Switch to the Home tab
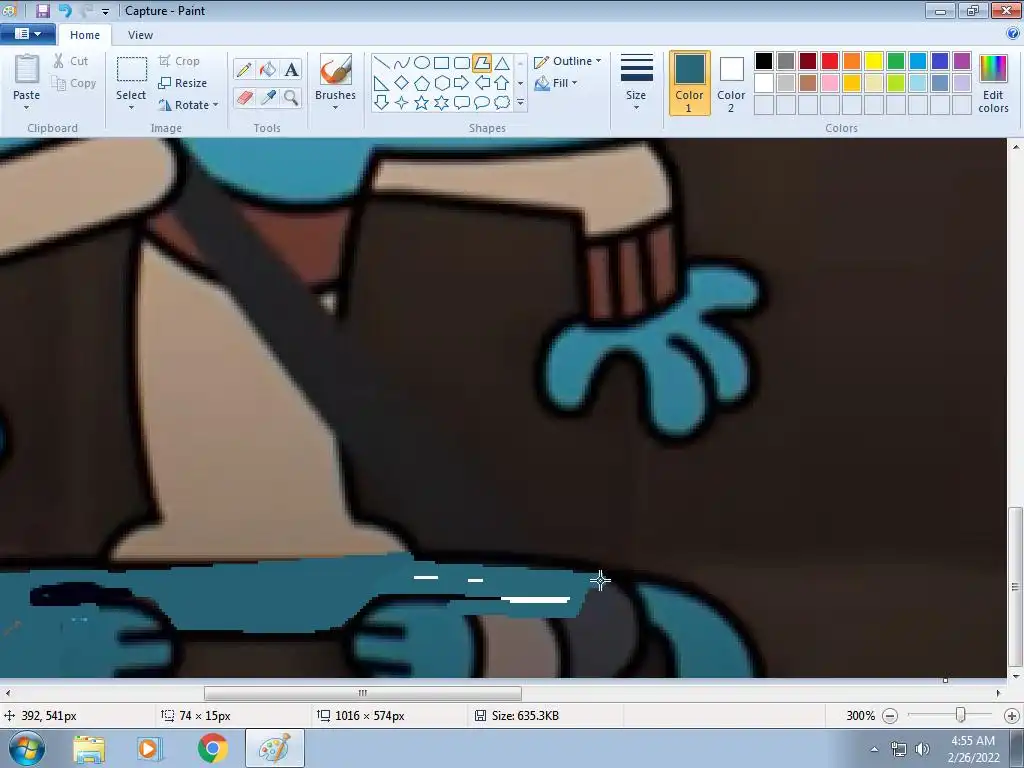Image resolution: width=1024 pixels, height=768 pixels. click(x=85, y=35)
